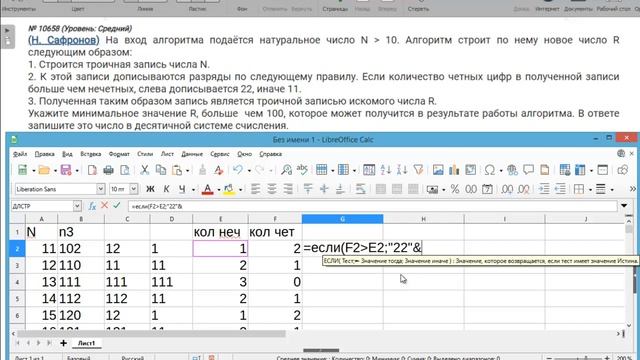Open Liberation Sans font name dropdown
Screen dimensions: 640x360
pos(100,189)
